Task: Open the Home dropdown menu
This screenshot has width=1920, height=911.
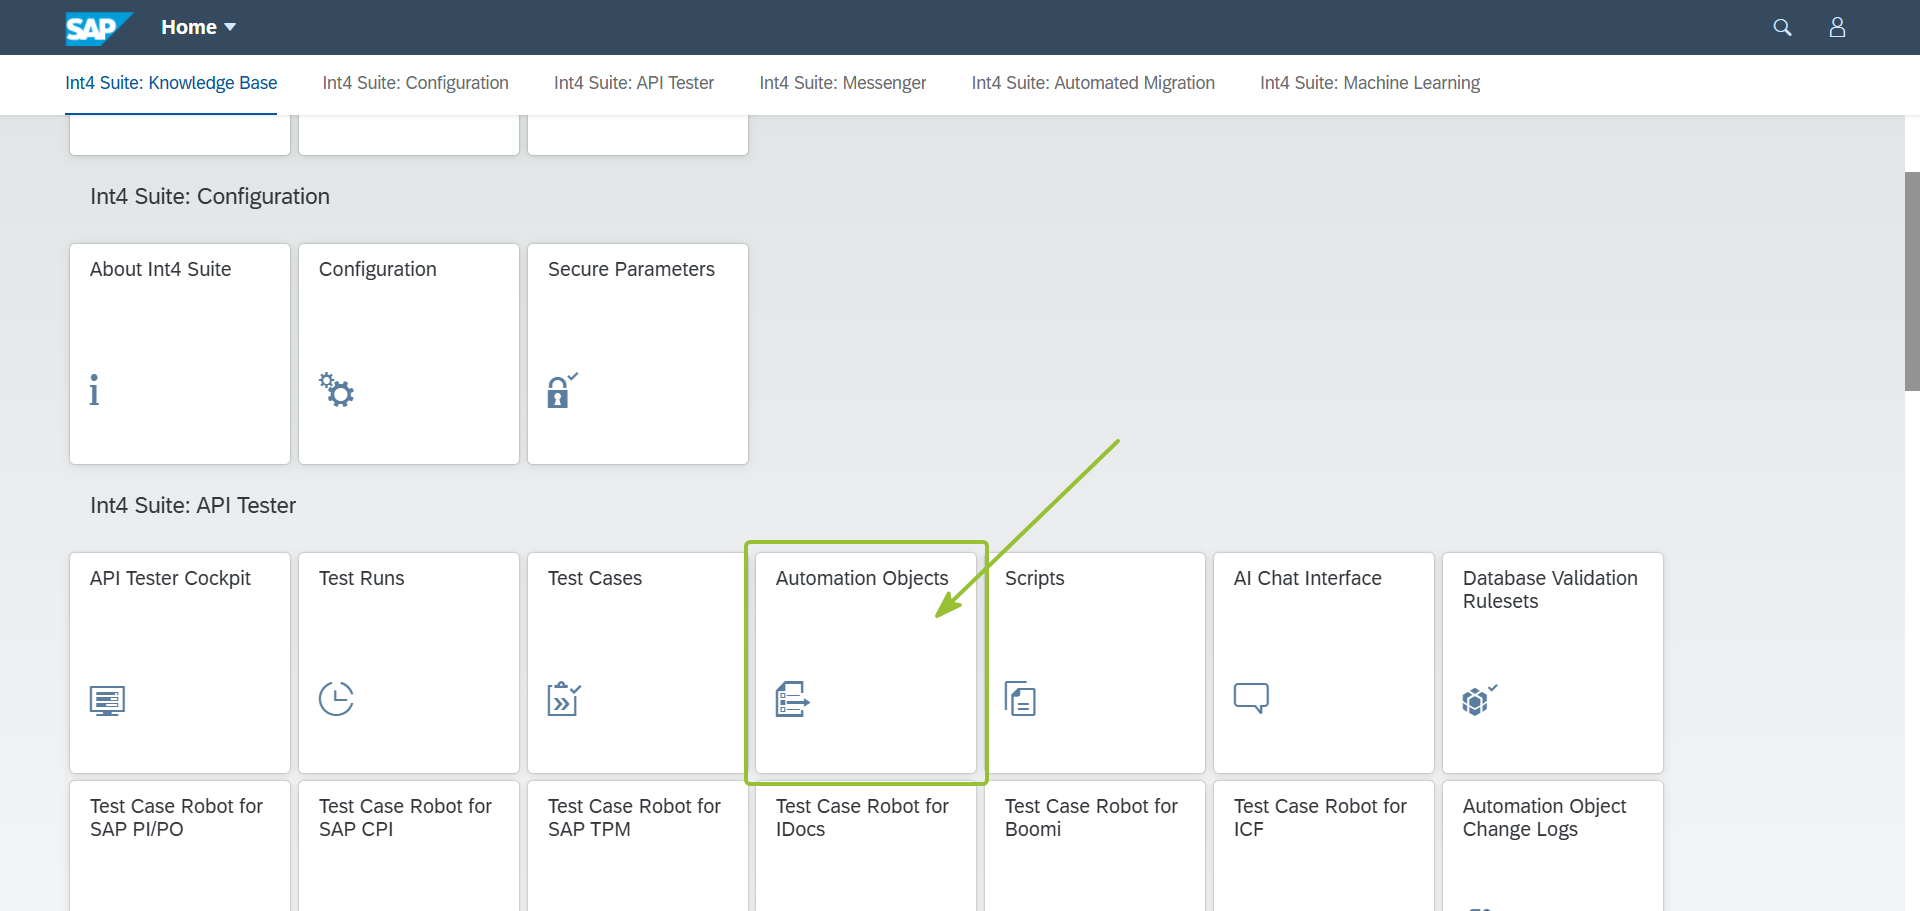Action: [198, 27]
